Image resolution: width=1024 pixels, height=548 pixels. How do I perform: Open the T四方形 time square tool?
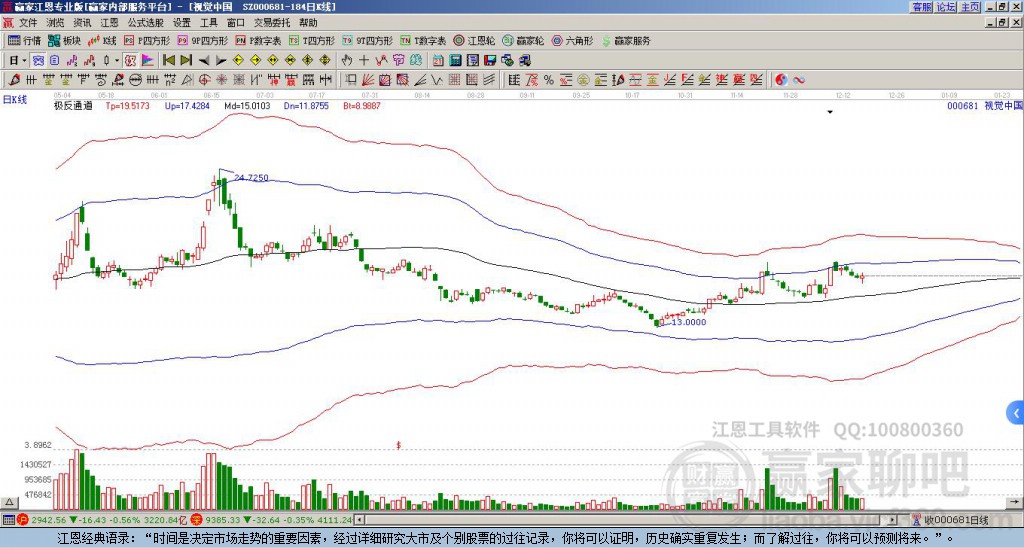tap(312, 40)
